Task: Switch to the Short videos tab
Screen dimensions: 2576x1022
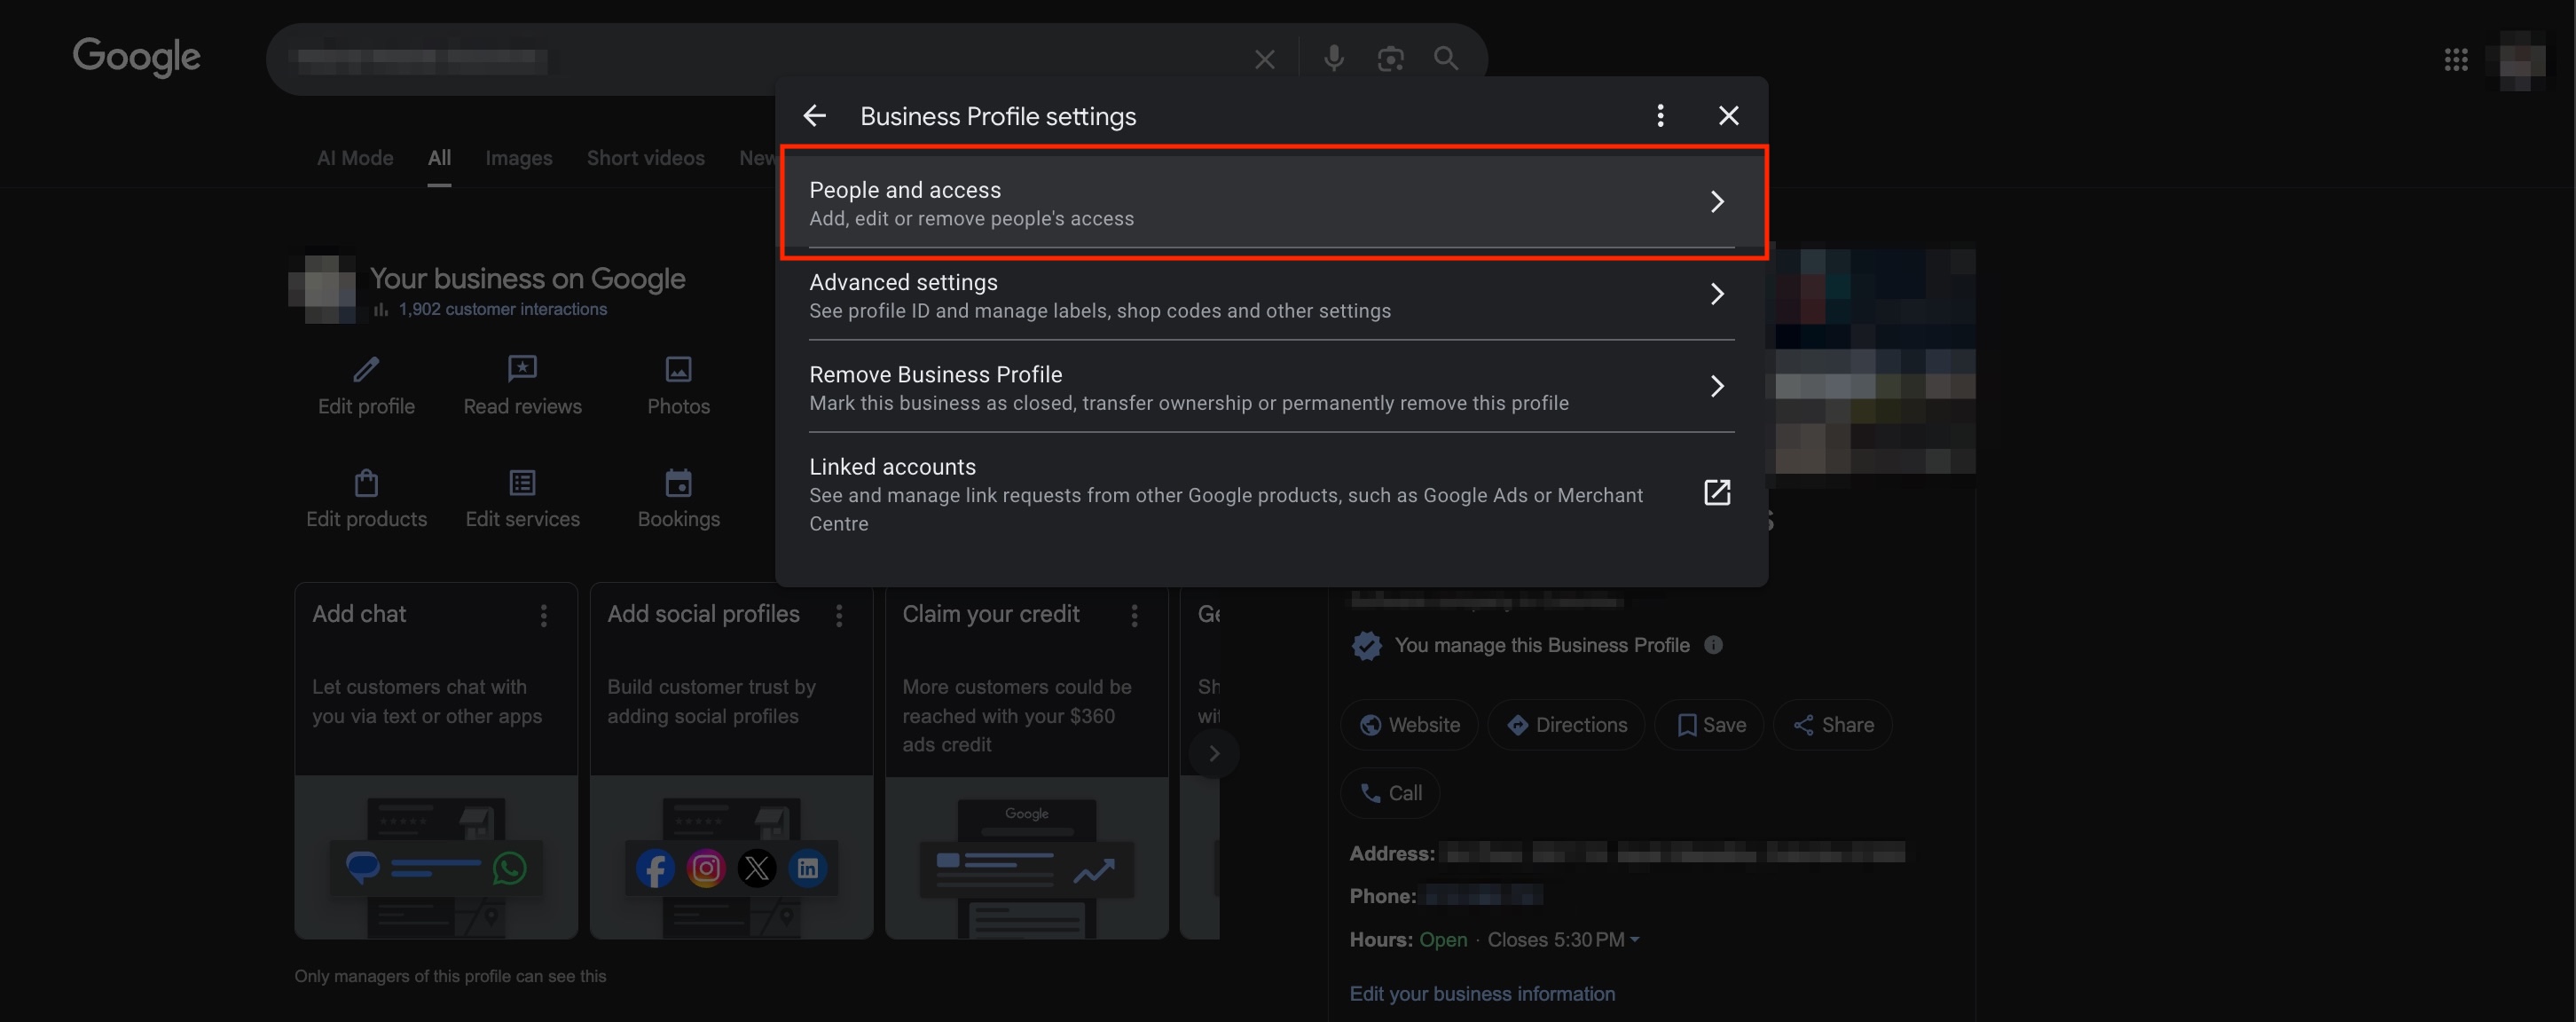Action: [x=645, y=158]
